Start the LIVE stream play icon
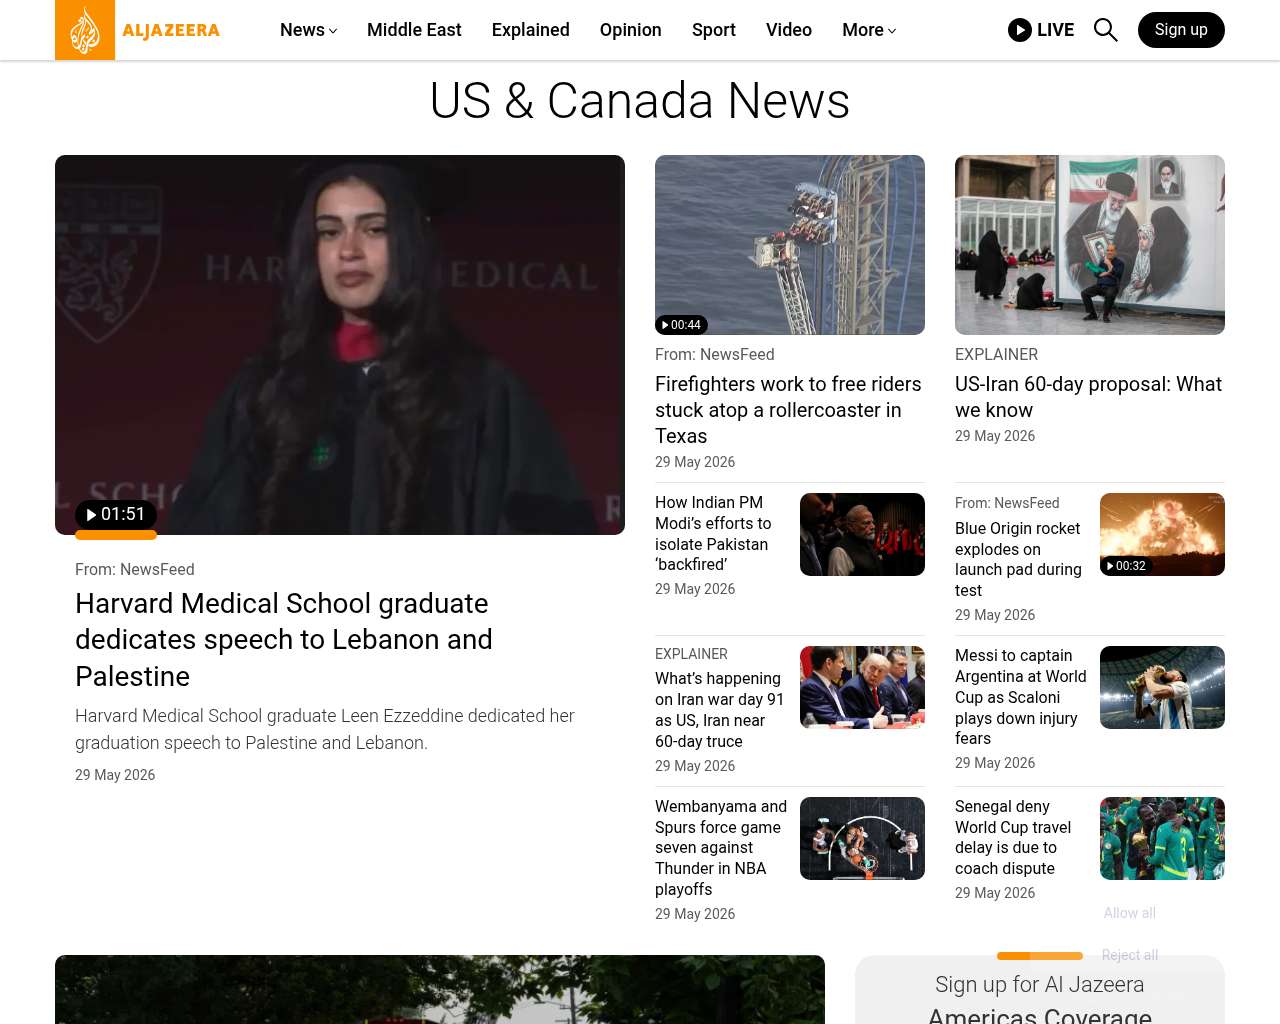This screenshot has width=1280, height=1024. click(x=1020, y=30)
